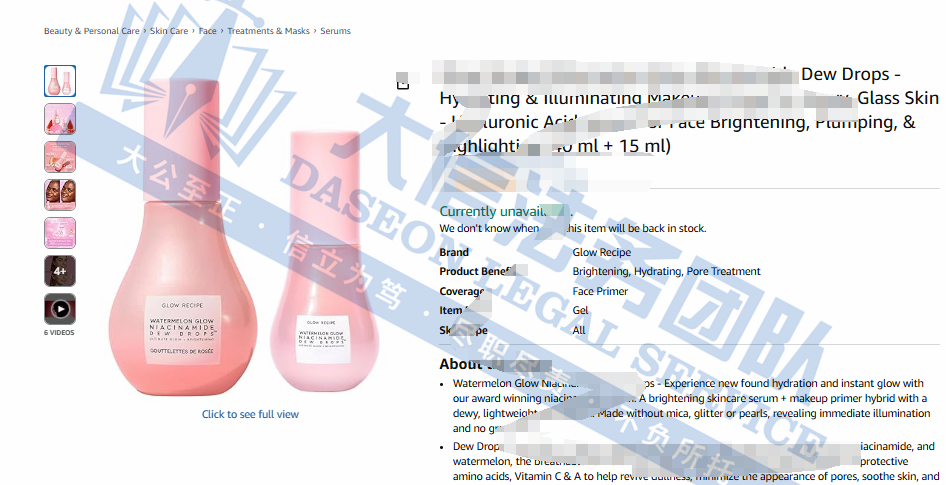Select the second product thumbnail with watermelon
The image size is (946, 485).
click(60, 119)
